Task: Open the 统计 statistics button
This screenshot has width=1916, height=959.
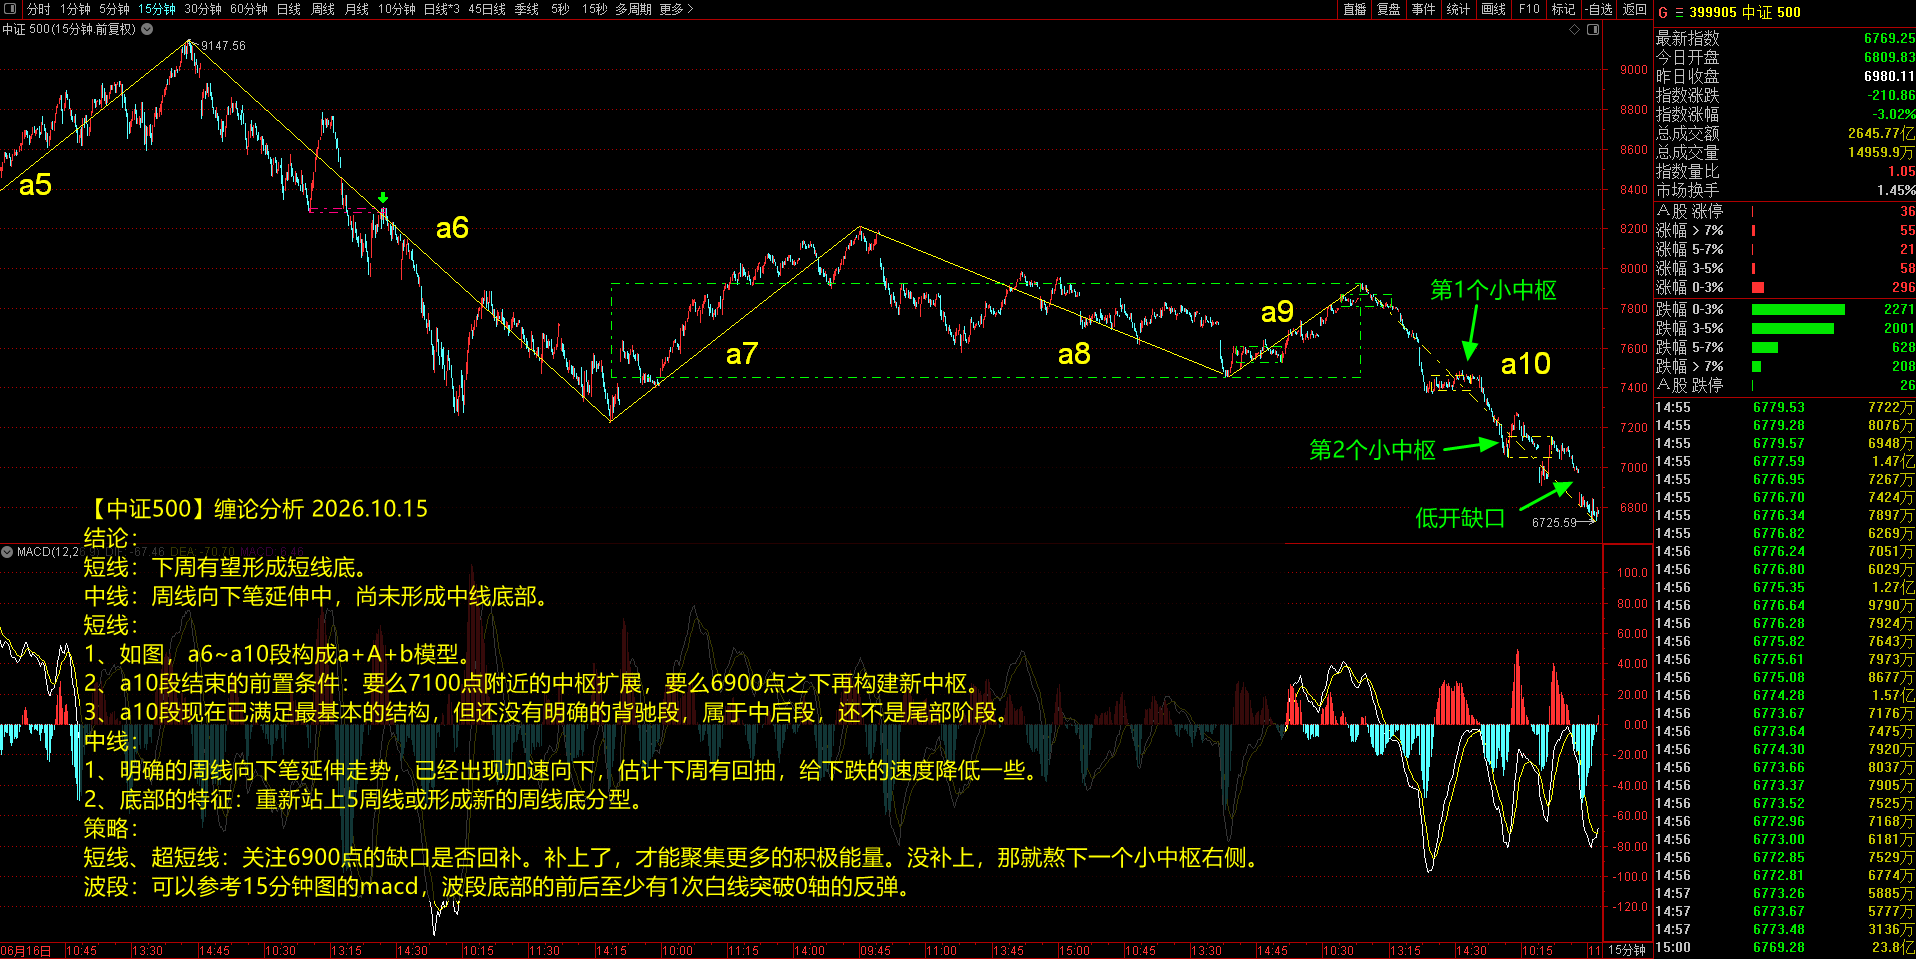Action: click(x=1459, y=9)
